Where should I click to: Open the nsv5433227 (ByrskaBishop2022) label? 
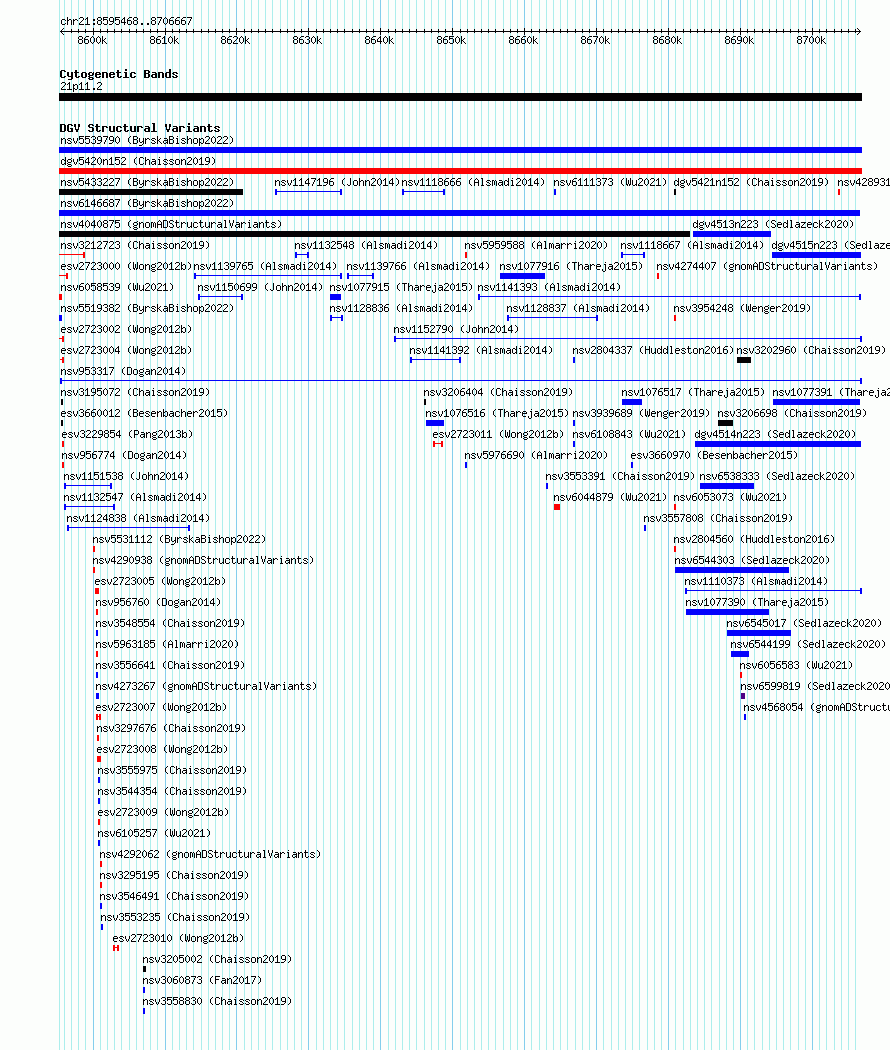147,182
